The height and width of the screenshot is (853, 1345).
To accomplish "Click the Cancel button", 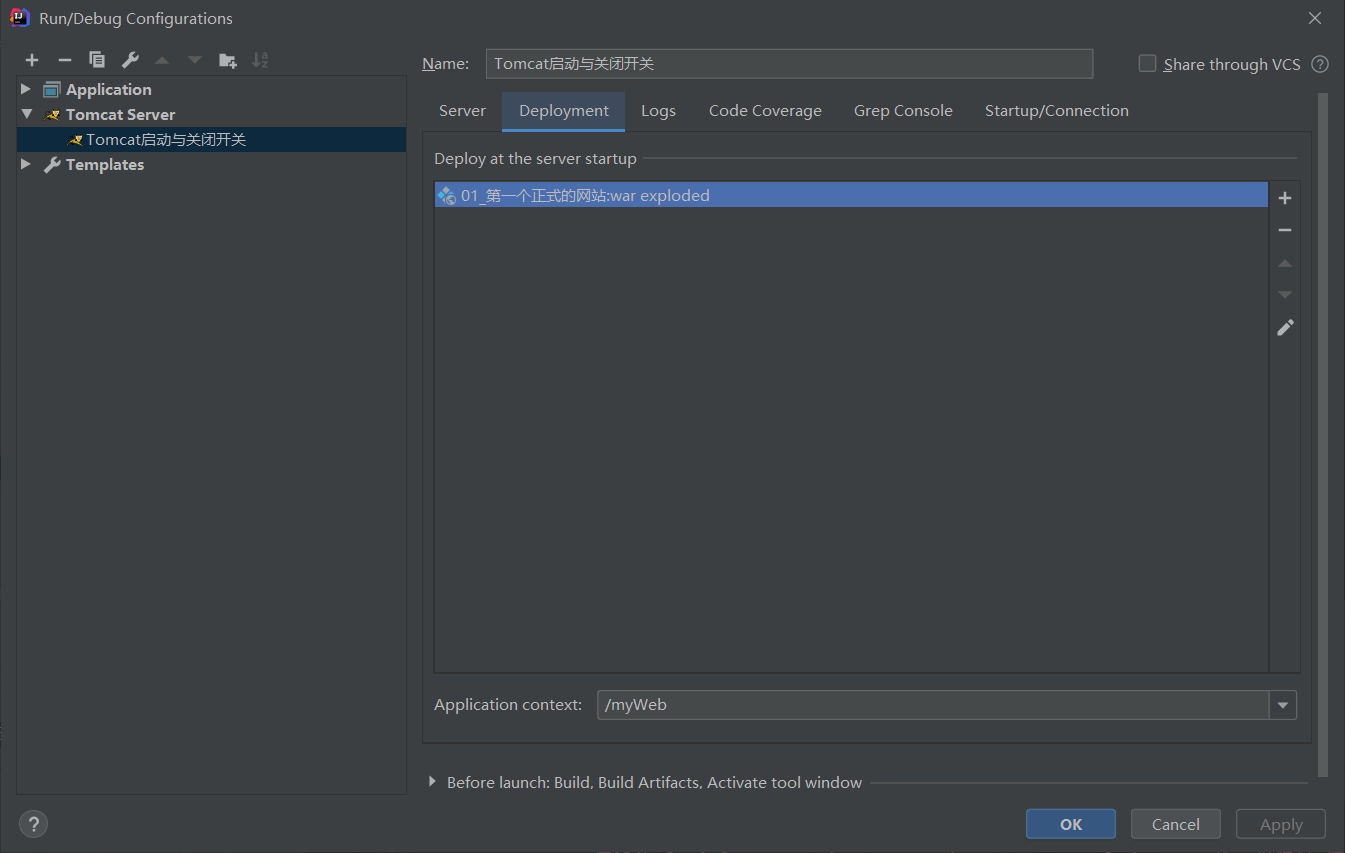I will [x=1176, y=824].
